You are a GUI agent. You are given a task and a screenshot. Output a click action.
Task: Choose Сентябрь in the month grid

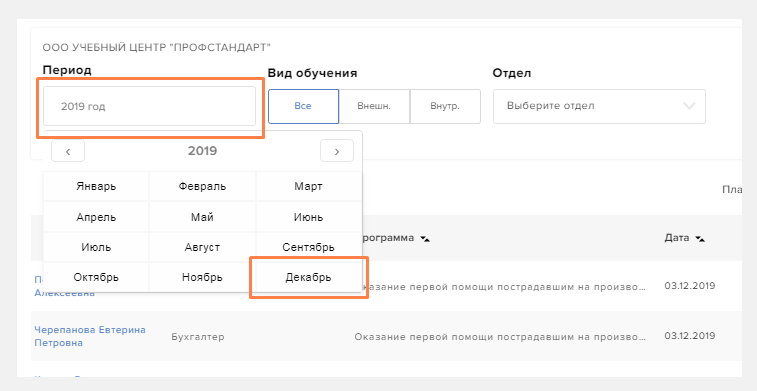pyautogui.click(x=308, y=247)
